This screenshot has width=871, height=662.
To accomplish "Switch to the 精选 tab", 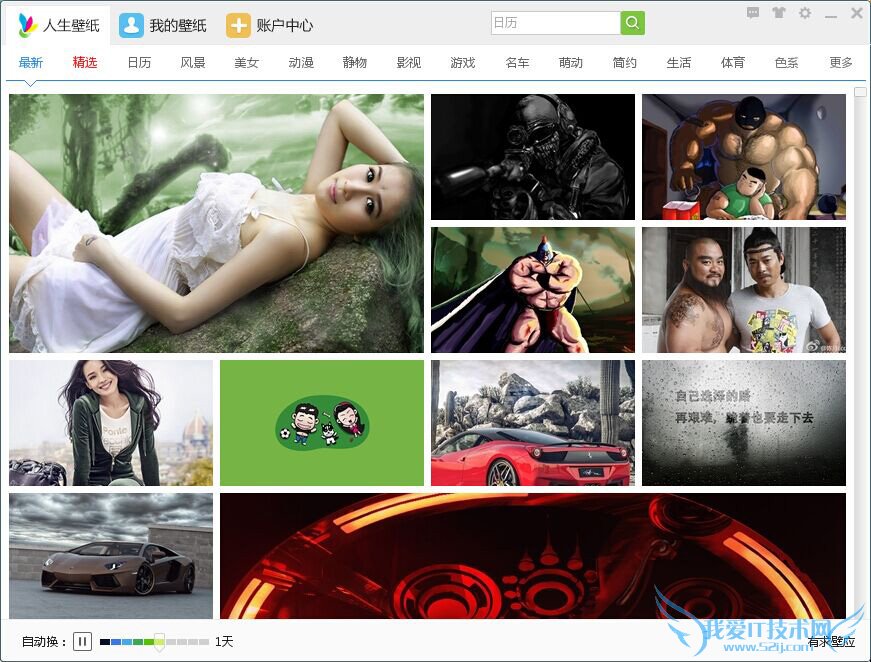I will click(84, 62).
